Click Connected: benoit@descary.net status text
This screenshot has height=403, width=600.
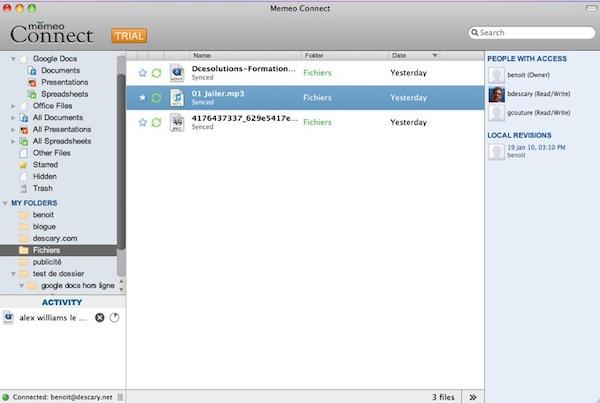tap(62, 397)
